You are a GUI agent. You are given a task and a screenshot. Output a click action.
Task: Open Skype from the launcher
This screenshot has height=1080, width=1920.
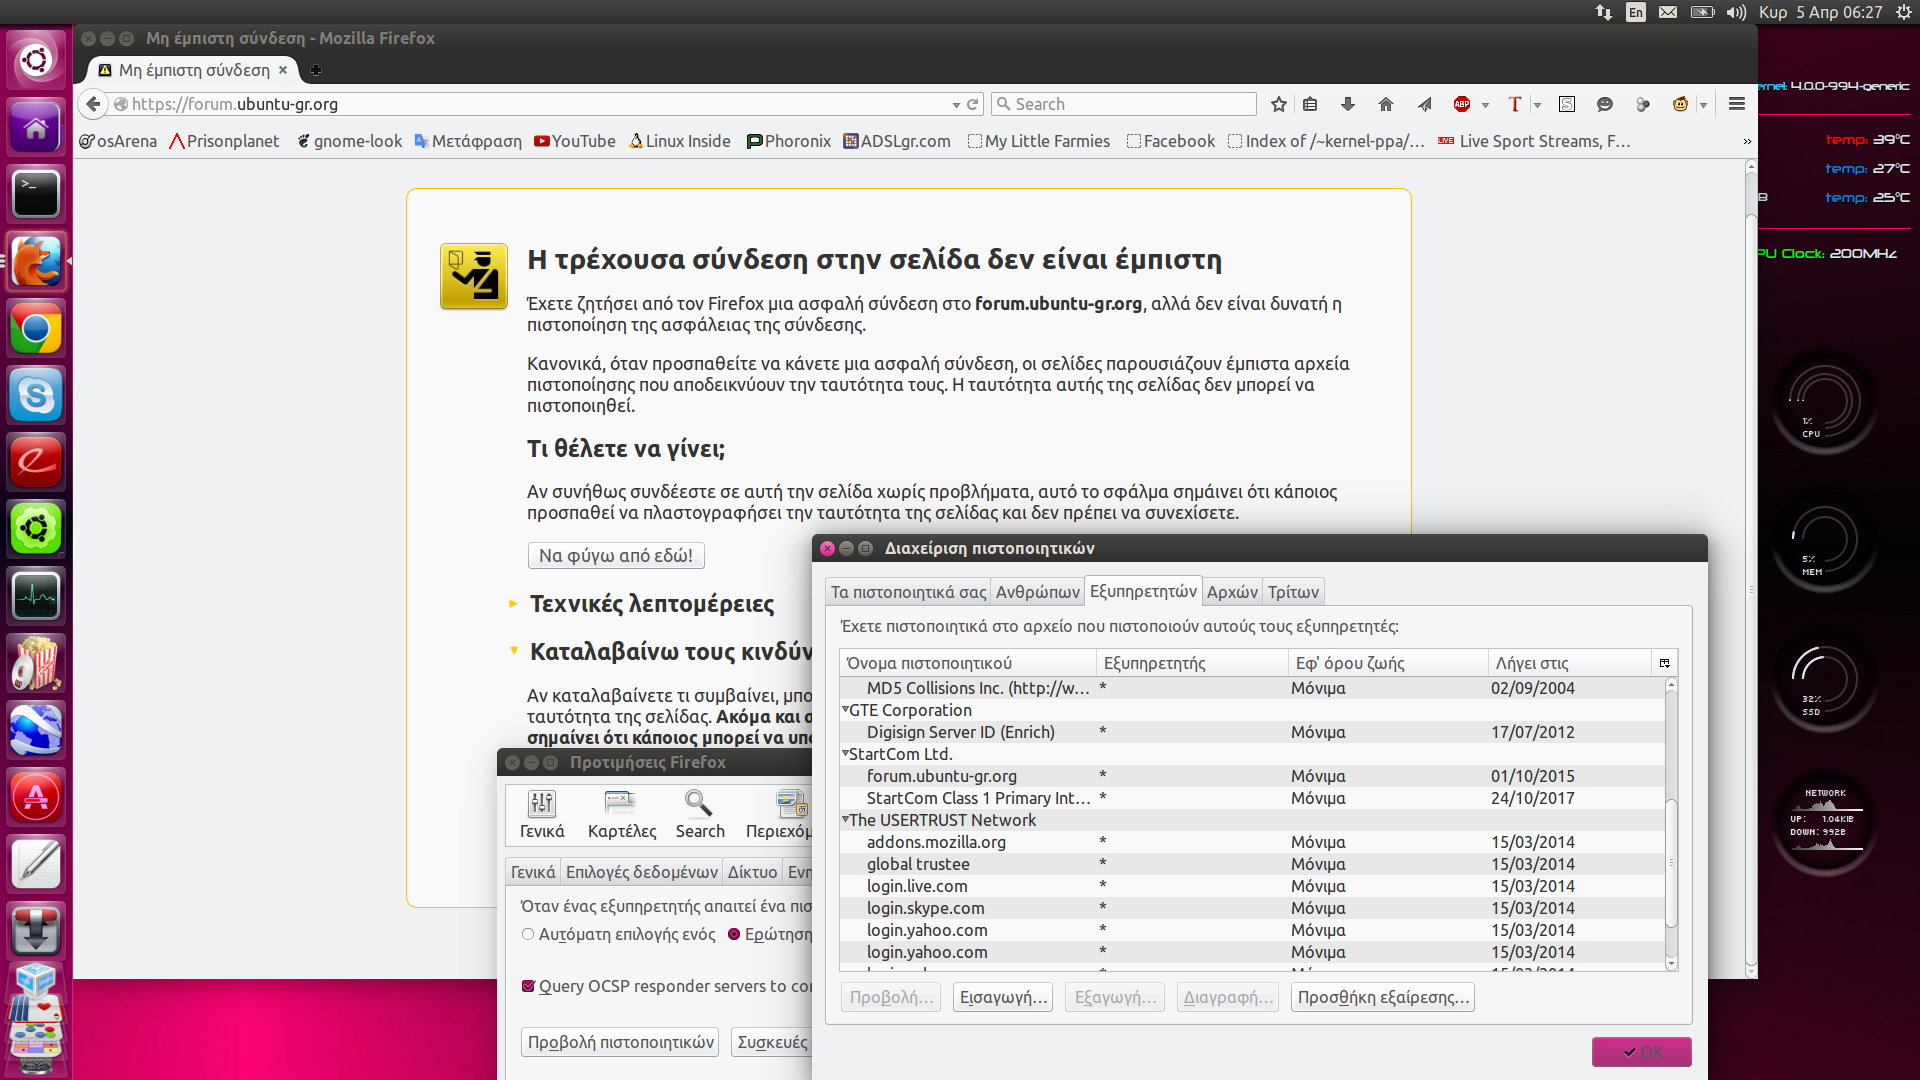(x=36, y=395)
